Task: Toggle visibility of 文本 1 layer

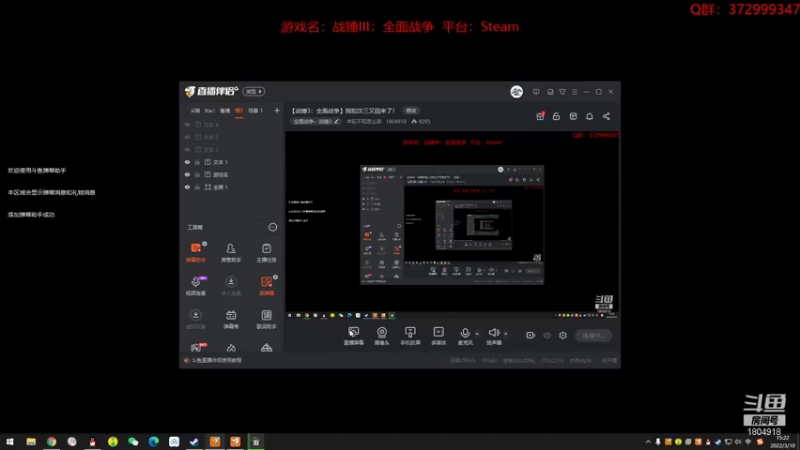Action: click(187, 162)
